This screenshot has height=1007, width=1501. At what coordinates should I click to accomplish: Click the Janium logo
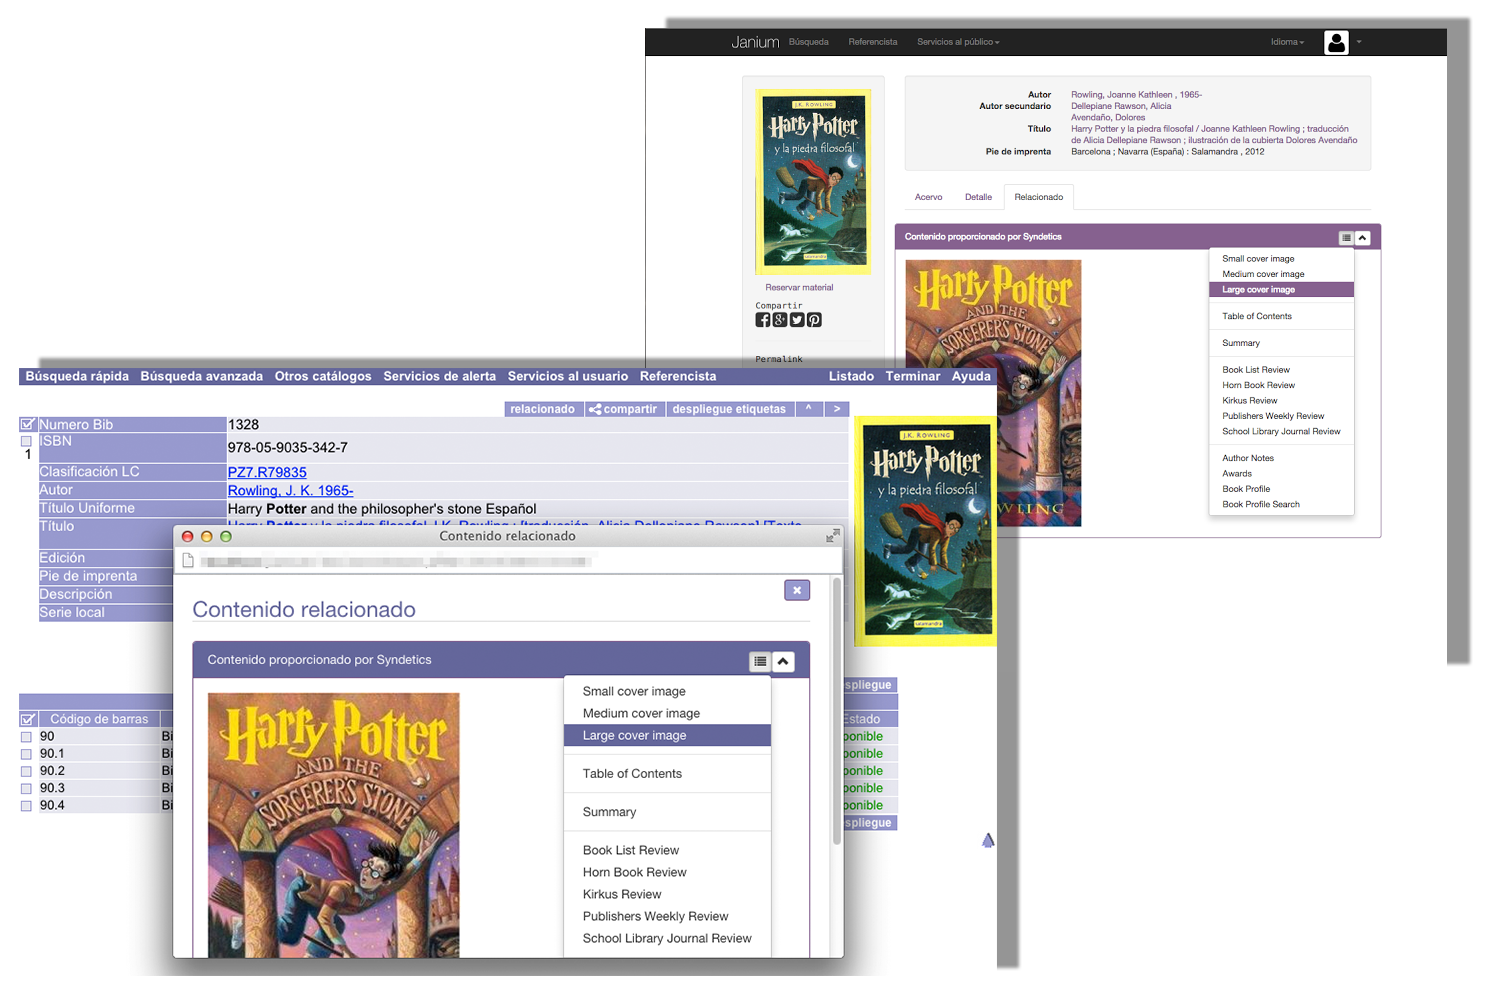pyautogui.click(x=755, y=42)
